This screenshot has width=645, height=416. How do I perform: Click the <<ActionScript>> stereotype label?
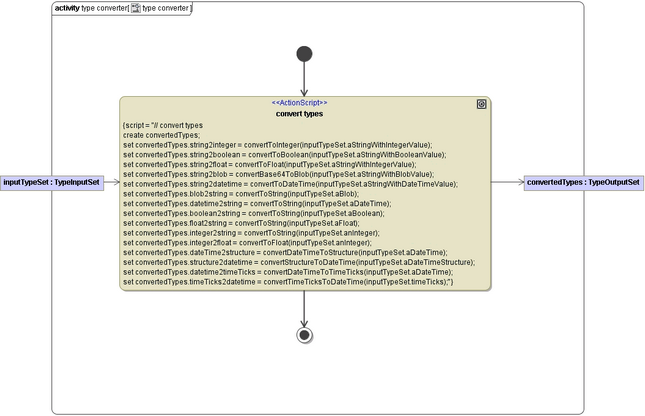299,103
